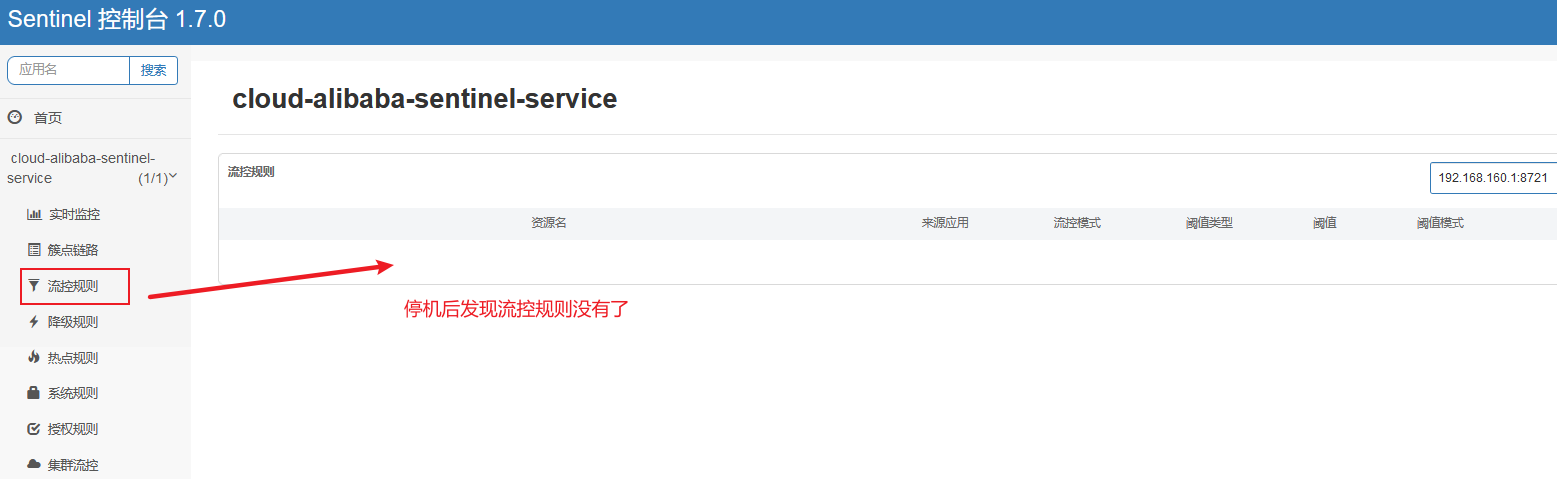1557x479 pixels.
Task: Click the real-time monitoring bar chart icon
Action: [34, 214]
